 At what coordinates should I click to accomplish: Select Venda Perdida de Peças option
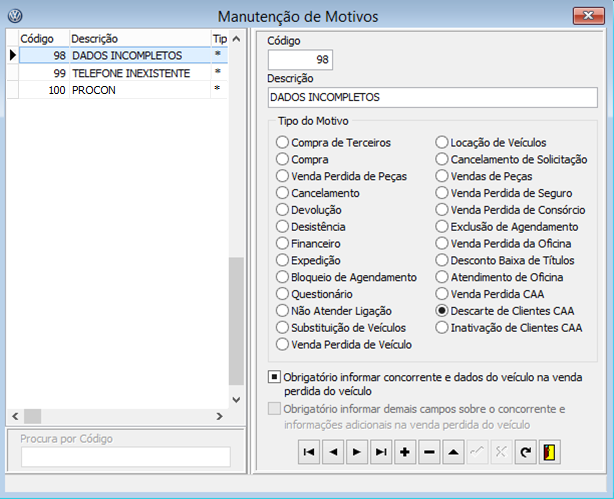[x=341, y=176]
